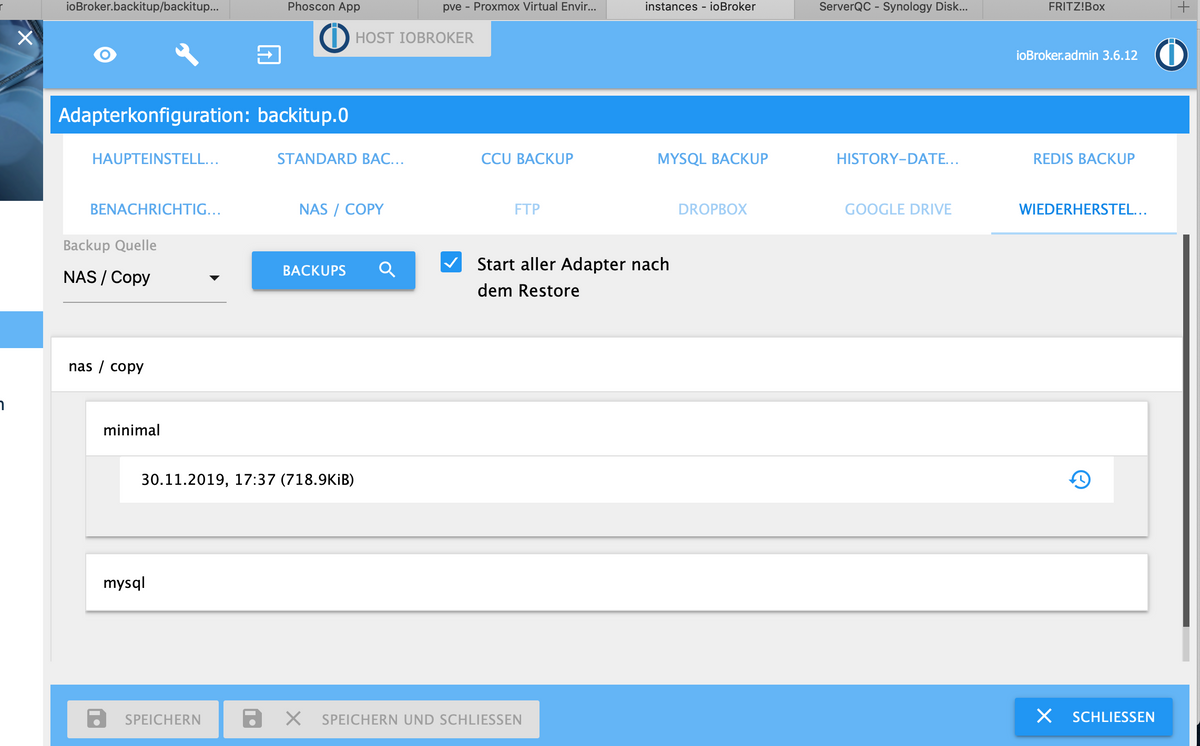Click the SCHLIESSEN button
This screenshot has width=1200, height=746.
(x=1094, y=716)
